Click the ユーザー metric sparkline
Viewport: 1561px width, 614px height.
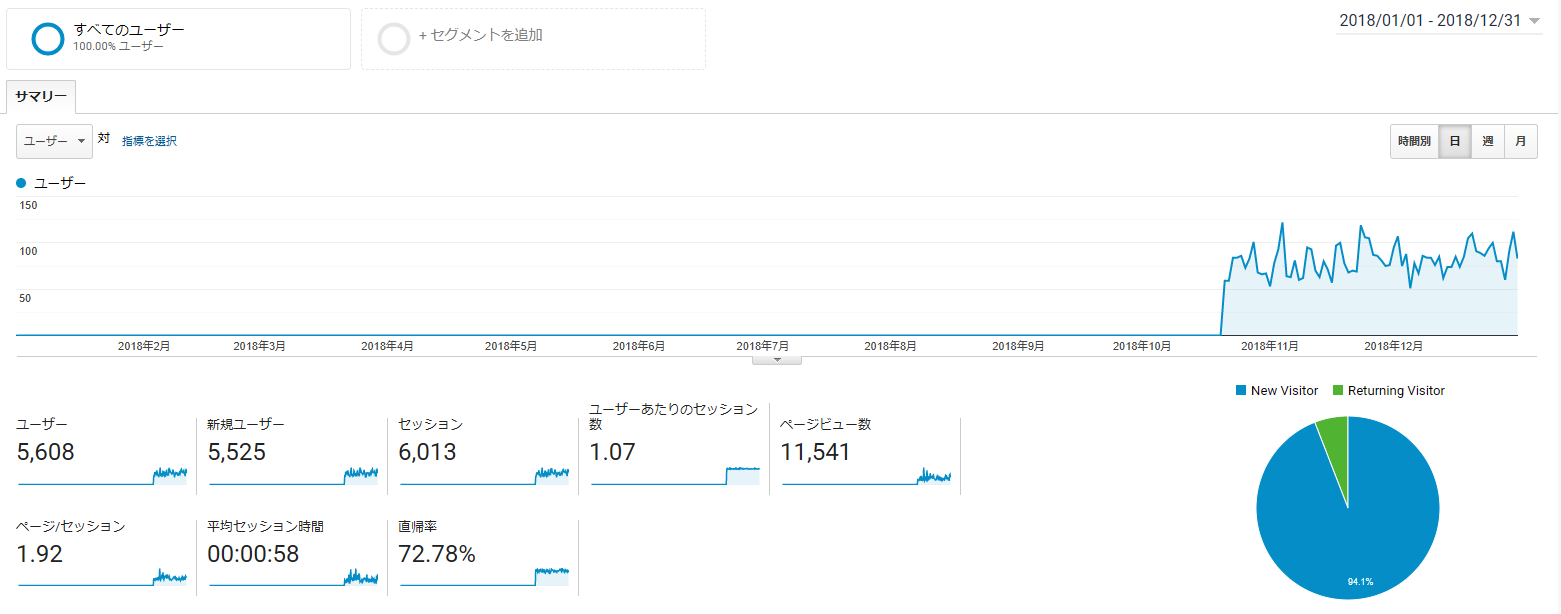point(102,476)
